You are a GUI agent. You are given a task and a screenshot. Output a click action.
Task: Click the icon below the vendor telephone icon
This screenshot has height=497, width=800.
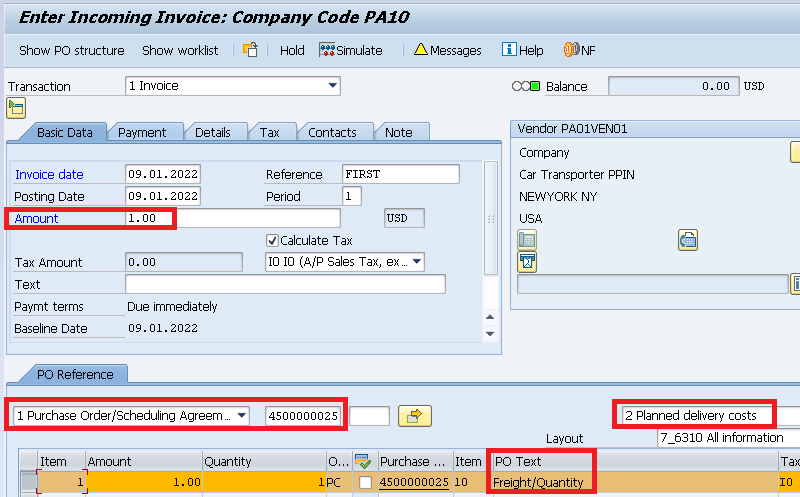(527, 261)
